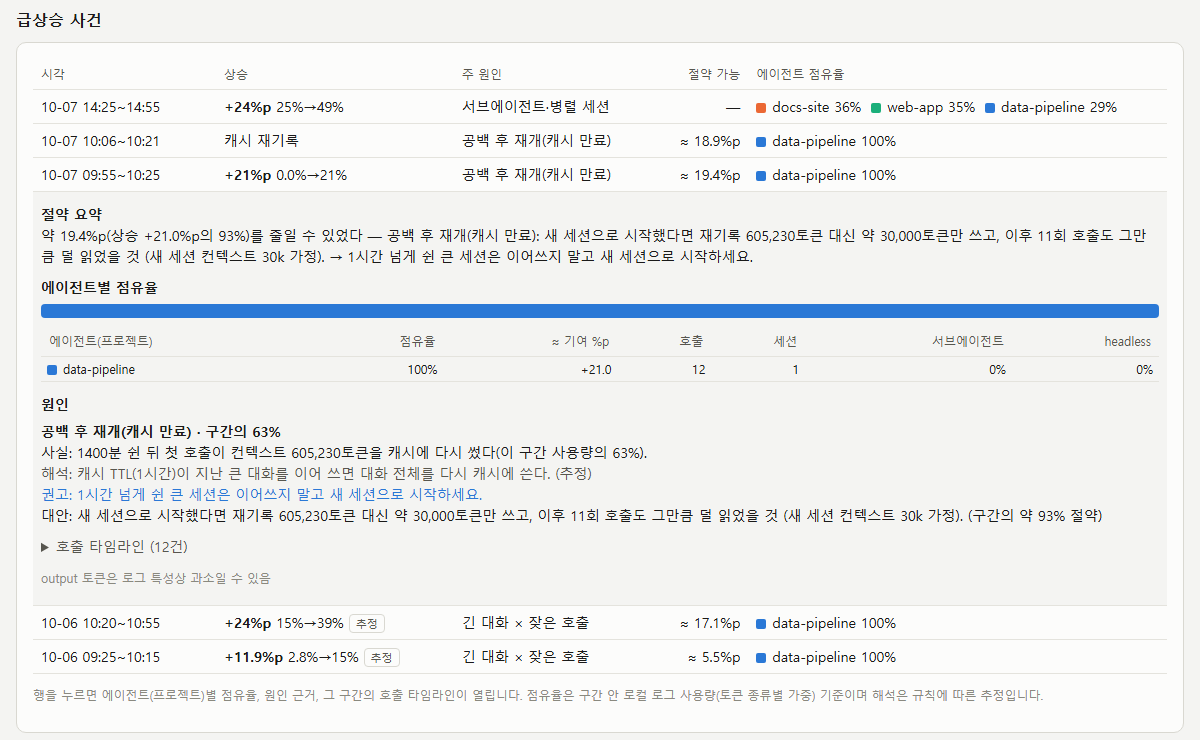Click the green web-app color square
The width and height of the screenshot is (1200, 740).
(x=876, y=107)
